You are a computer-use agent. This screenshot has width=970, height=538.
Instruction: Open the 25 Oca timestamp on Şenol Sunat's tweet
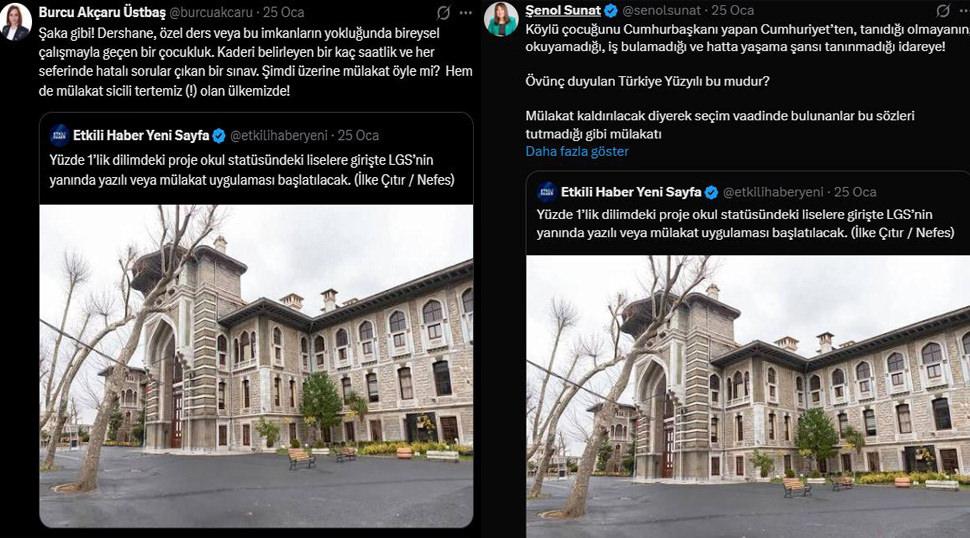732,11
